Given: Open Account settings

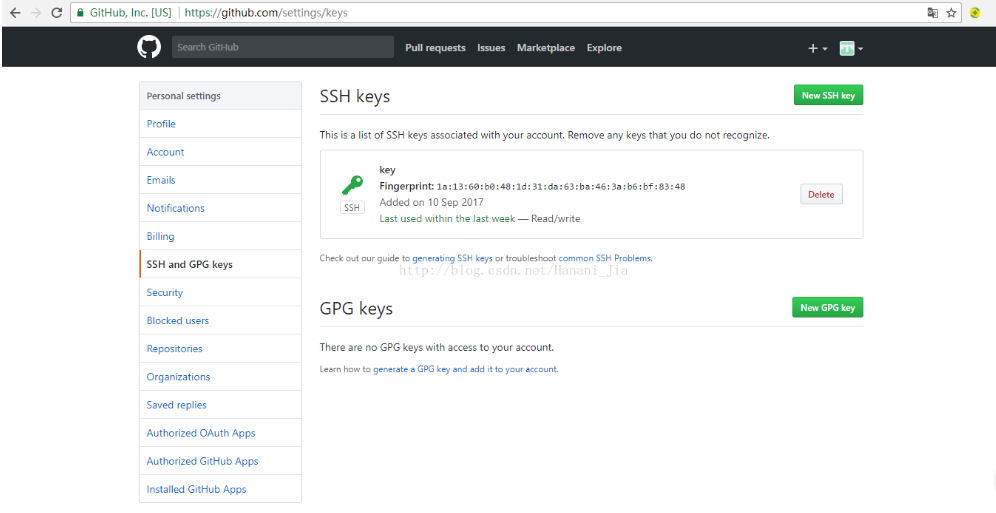Looking at the screenshot, I should pos(220,152).
